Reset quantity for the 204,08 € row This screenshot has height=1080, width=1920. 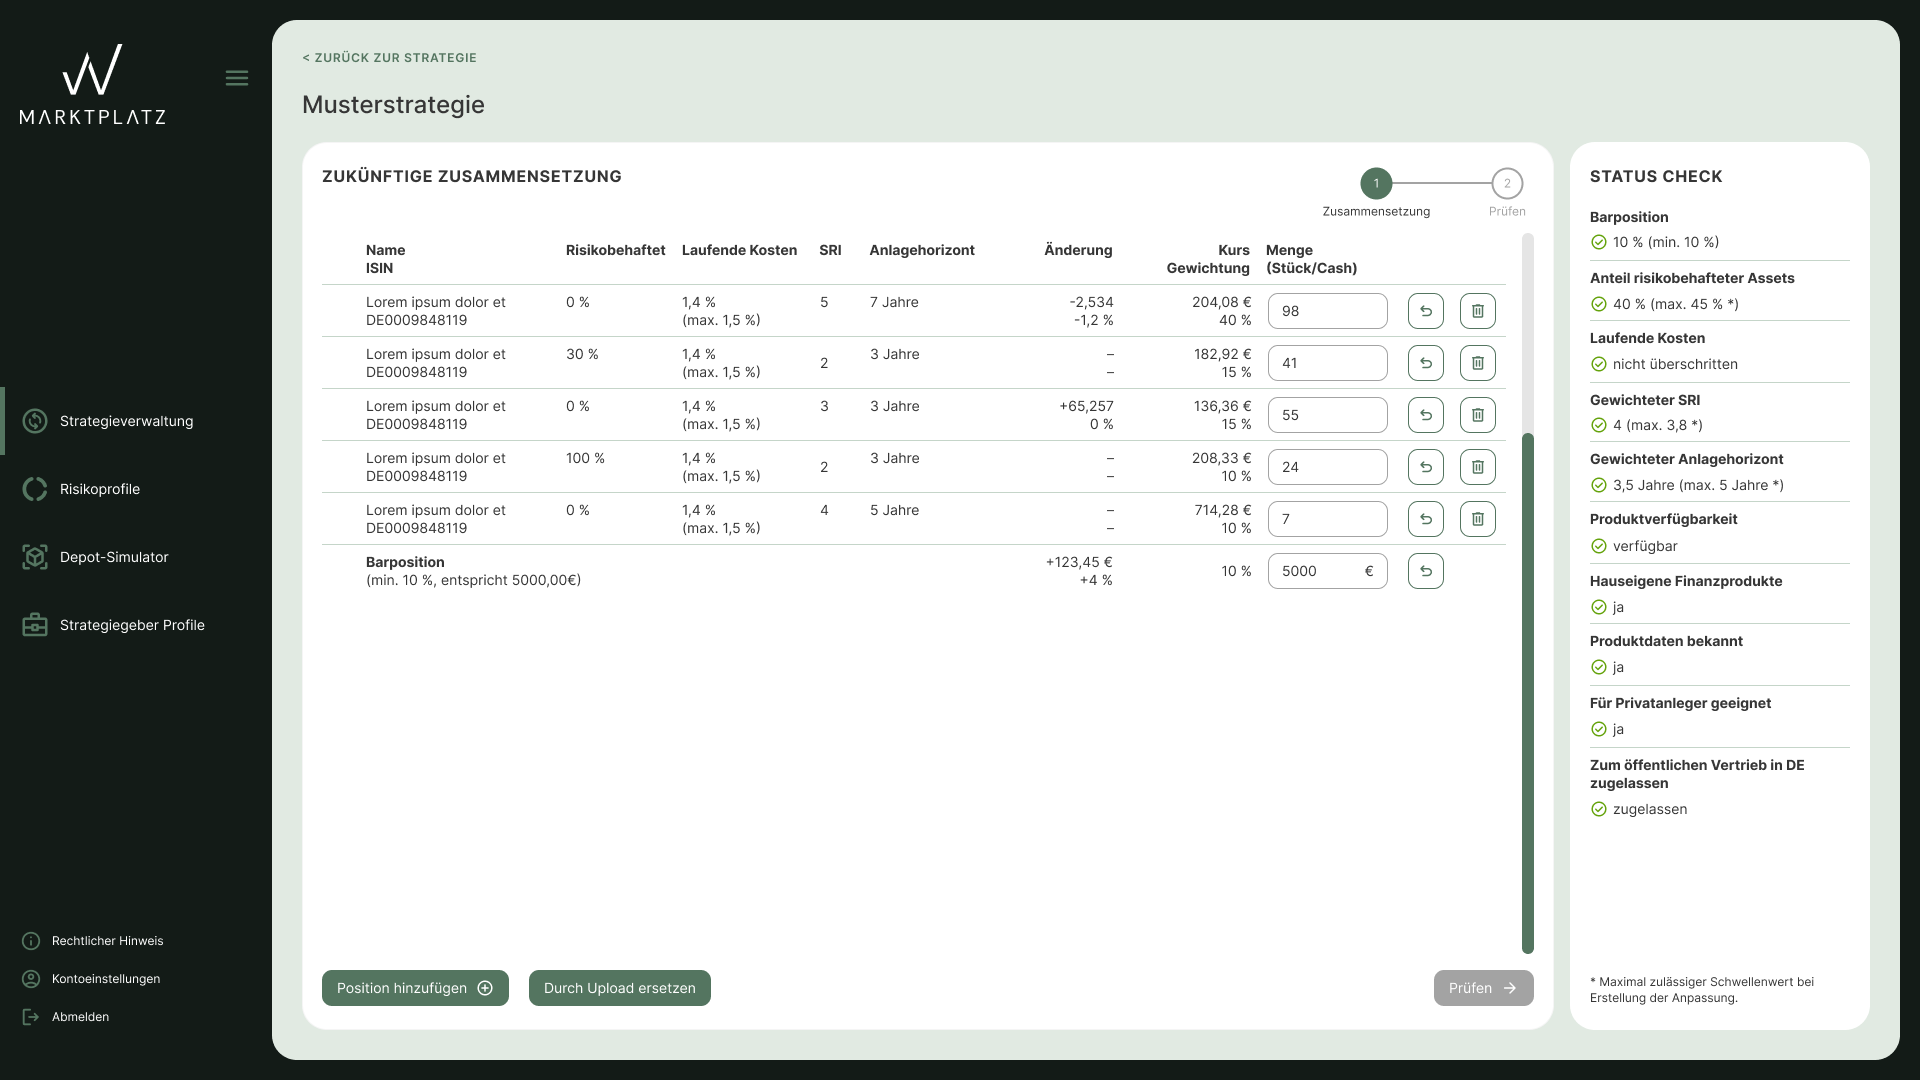click(1426, 311)
